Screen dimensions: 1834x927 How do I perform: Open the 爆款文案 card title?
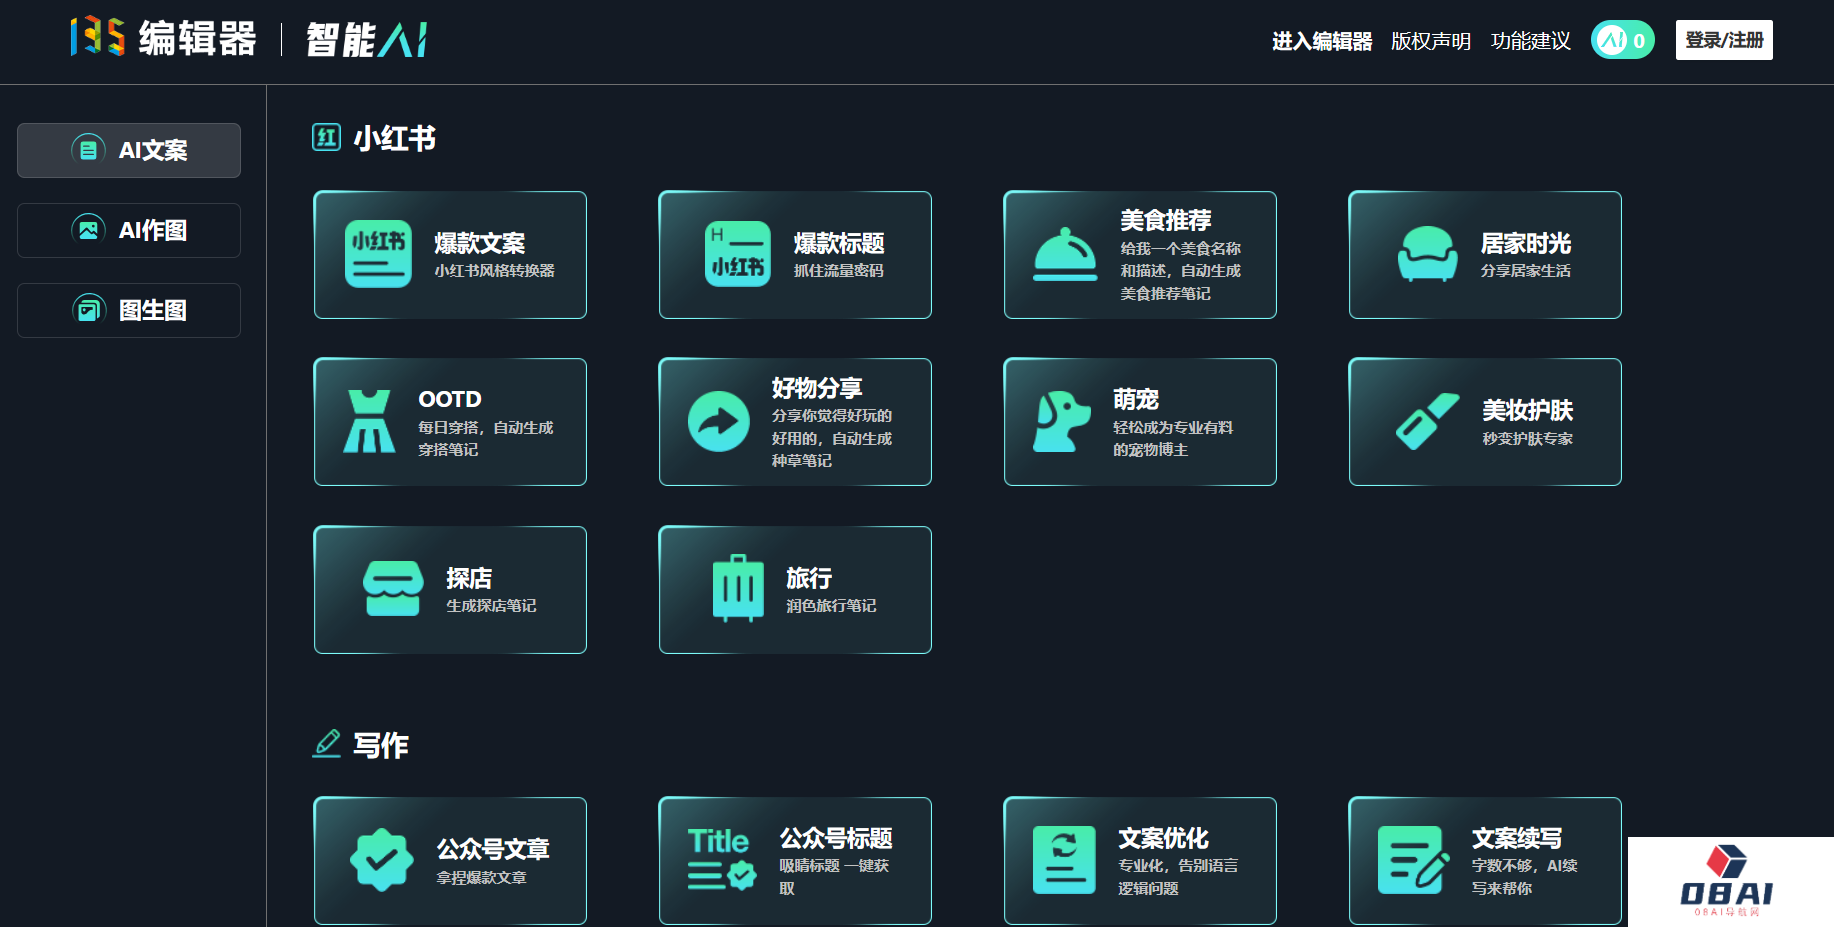point(480,243)
